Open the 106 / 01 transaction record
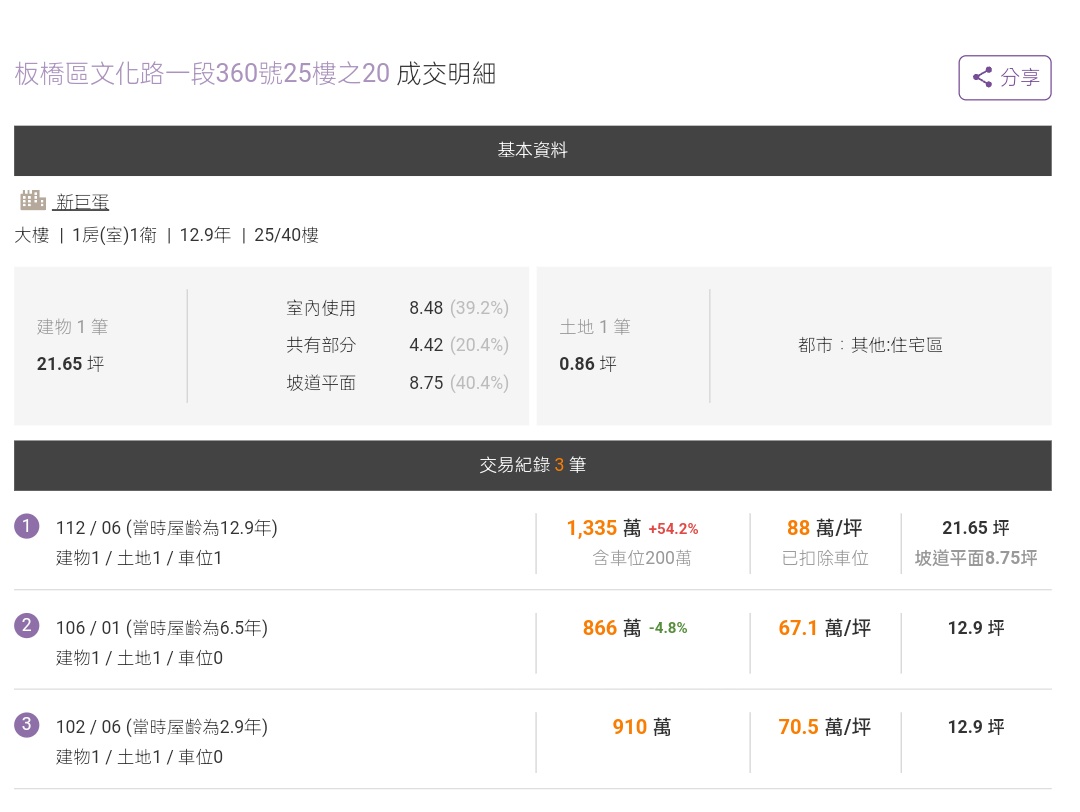The width and height of the screenshot is (1080, 812). point(161,628)
